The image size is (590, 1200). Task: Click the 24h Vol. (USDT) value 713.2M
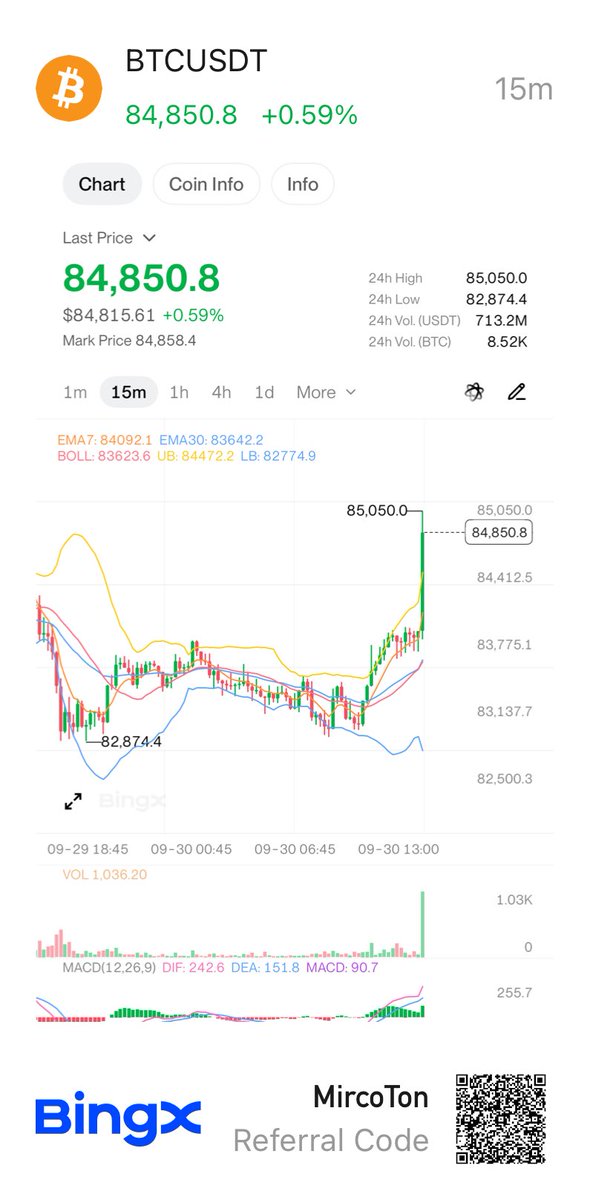point(501,320)
